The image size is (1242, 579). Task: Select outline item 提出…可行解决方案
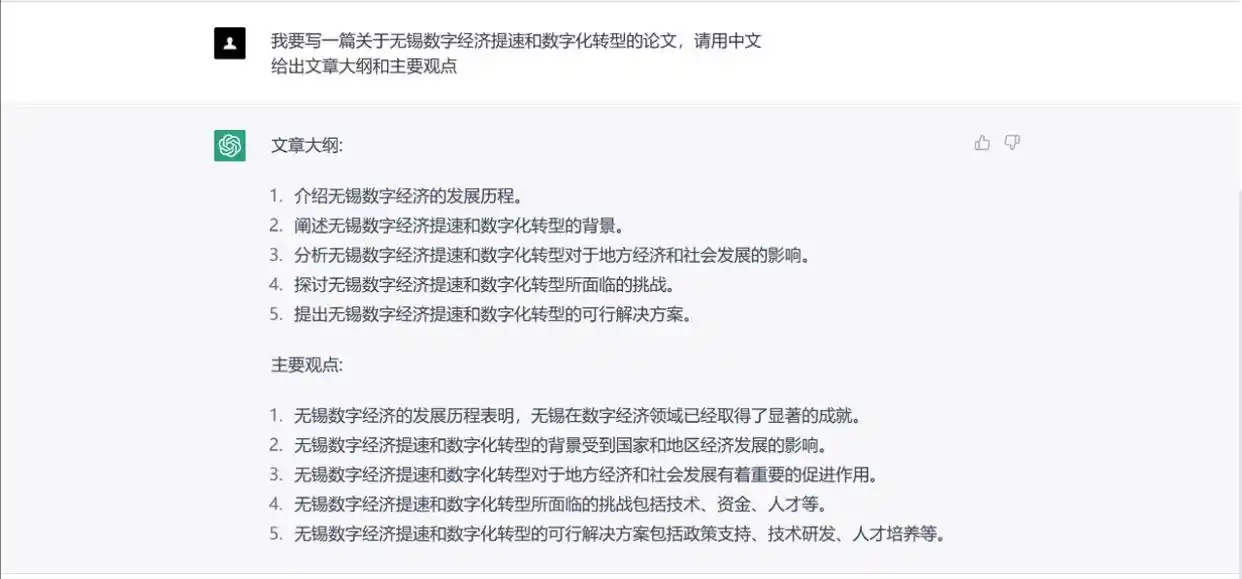point(493,314)
